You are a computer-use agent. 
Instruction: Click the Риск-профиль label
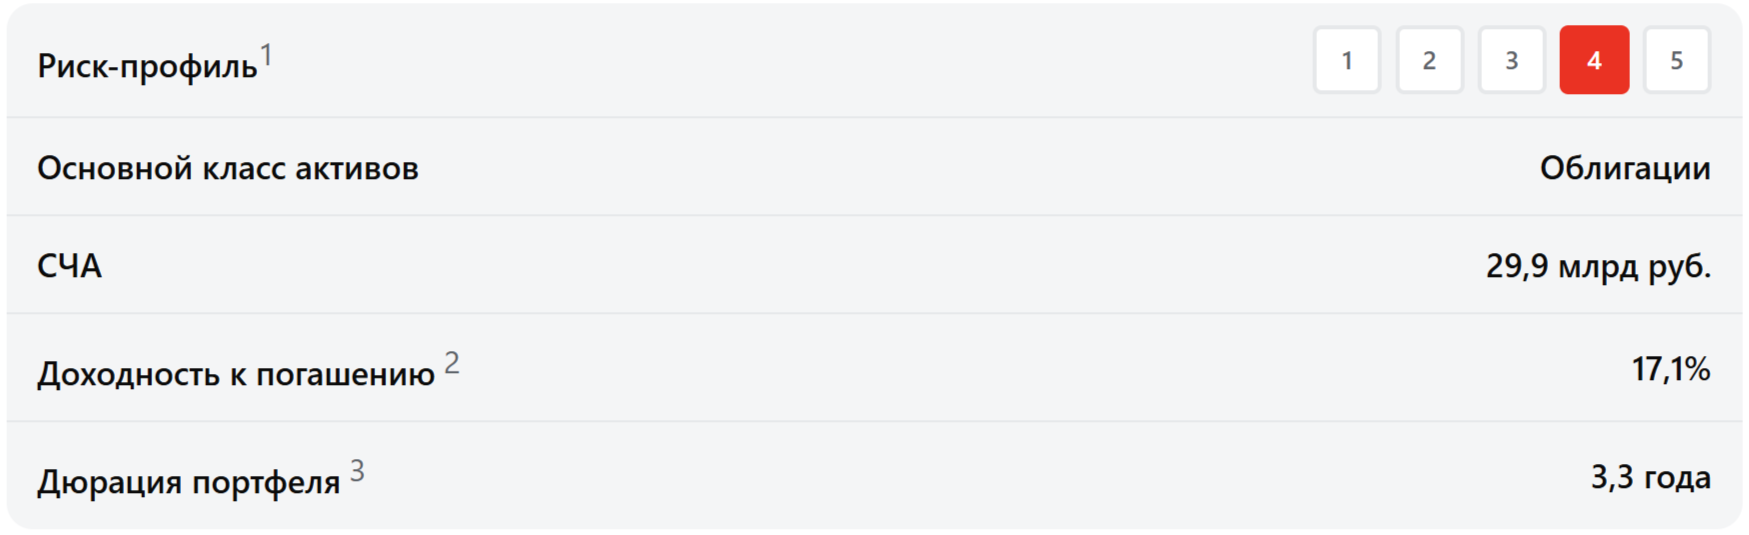pos(147,67)
